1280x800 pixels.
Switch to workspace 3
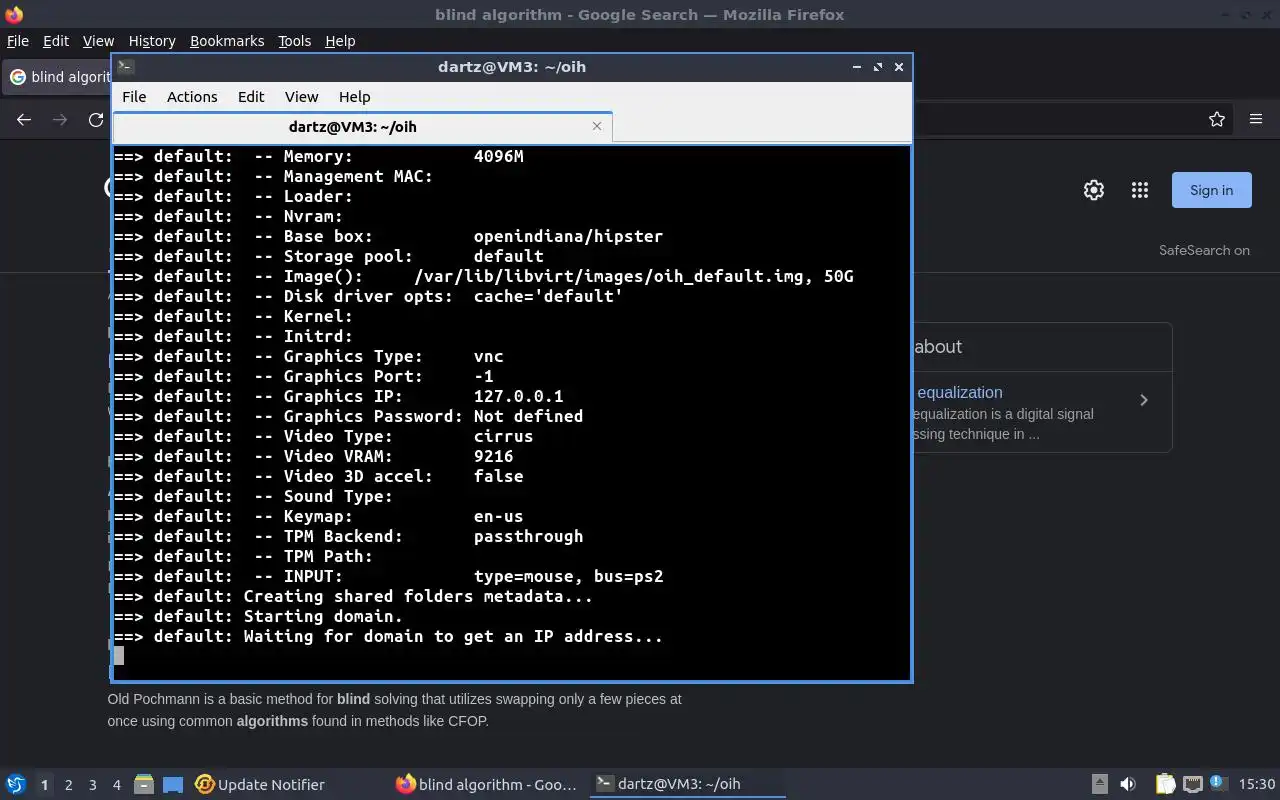click(x=92, y=785)
